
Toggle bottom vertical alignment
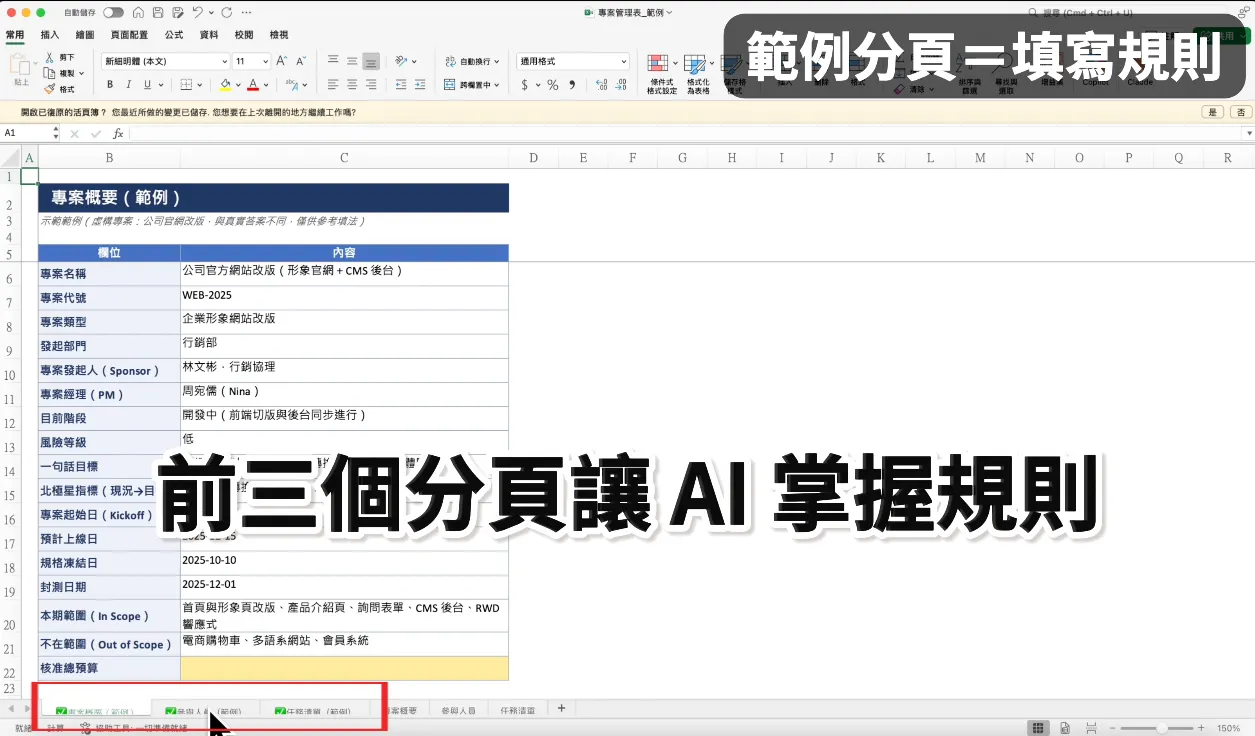371,61
